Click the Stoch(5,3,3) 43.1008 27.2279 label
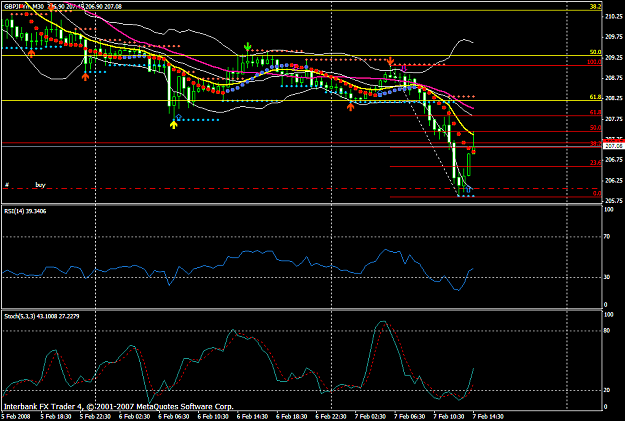Screen dimensions: 625x421 41,316
